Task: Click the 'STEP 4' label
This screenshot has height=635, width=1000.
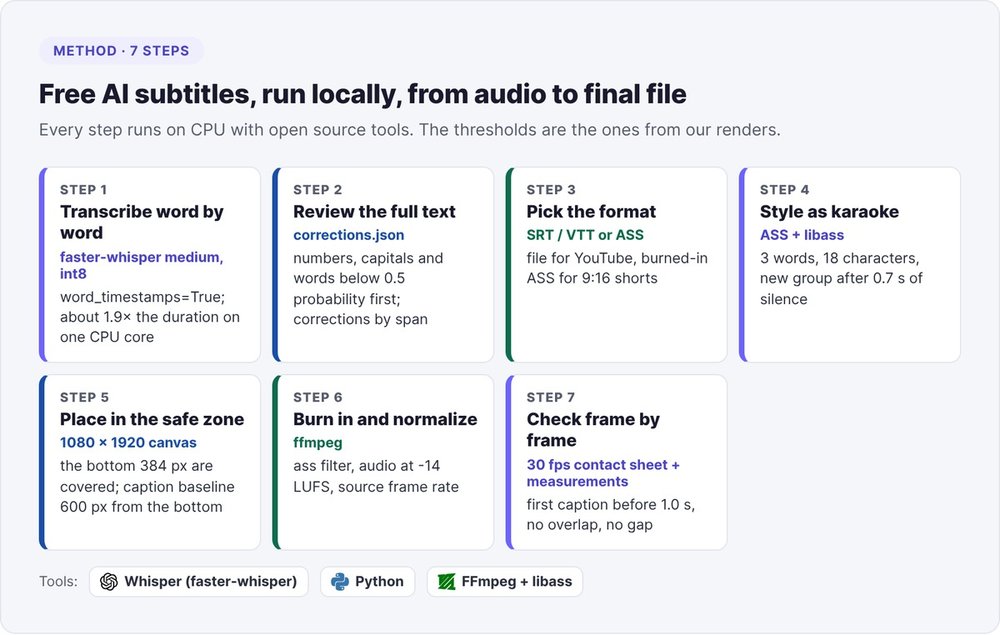Action: pyautogui.click(x=784, y=190)
